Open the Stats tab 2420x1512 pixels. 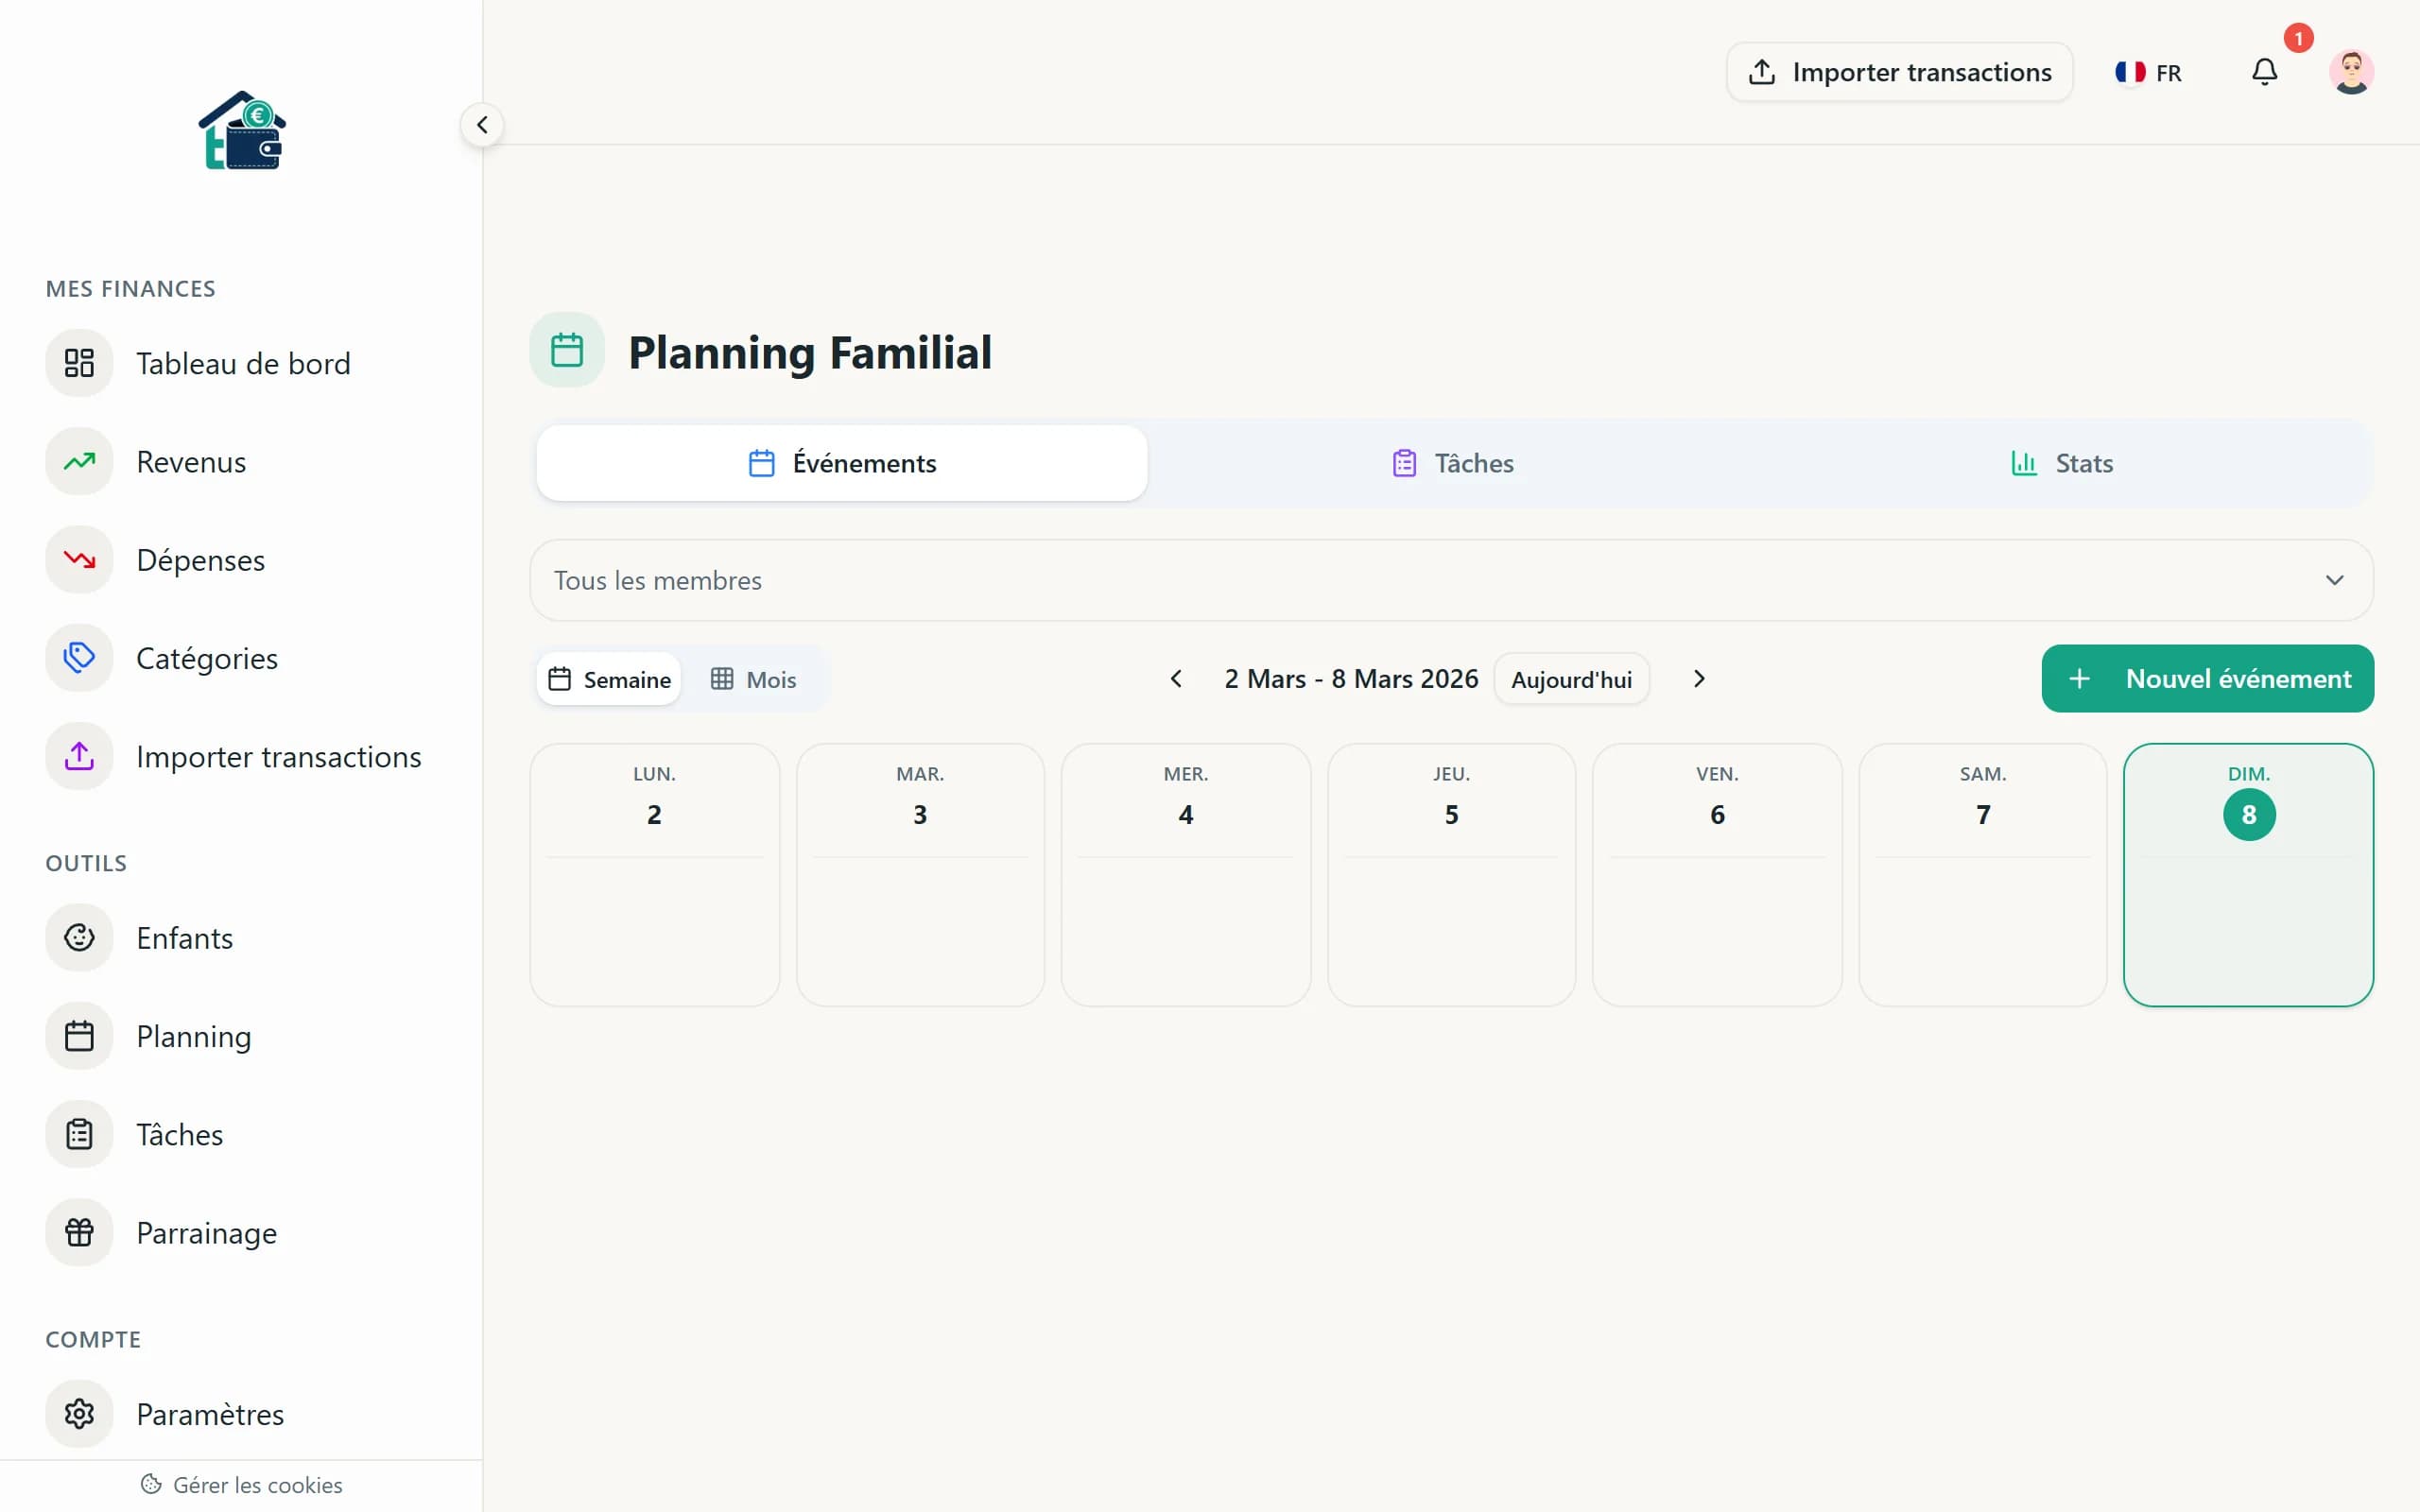pyautogui.click(x=2062, y=462)
